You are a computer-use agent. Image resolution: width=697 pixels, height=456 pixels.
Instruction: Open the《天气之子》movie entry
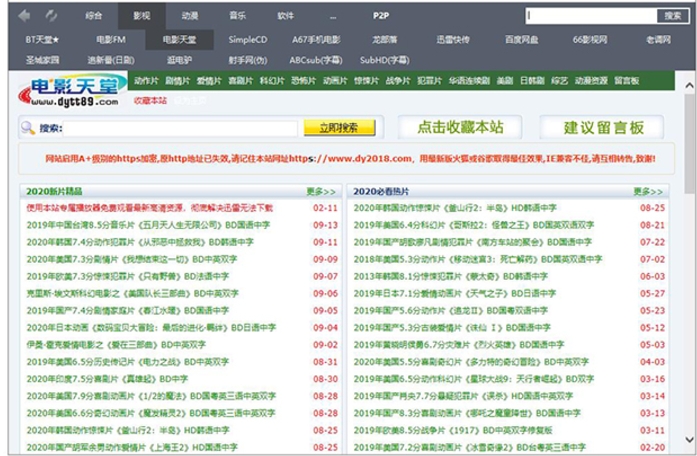[x=455, y=293]
